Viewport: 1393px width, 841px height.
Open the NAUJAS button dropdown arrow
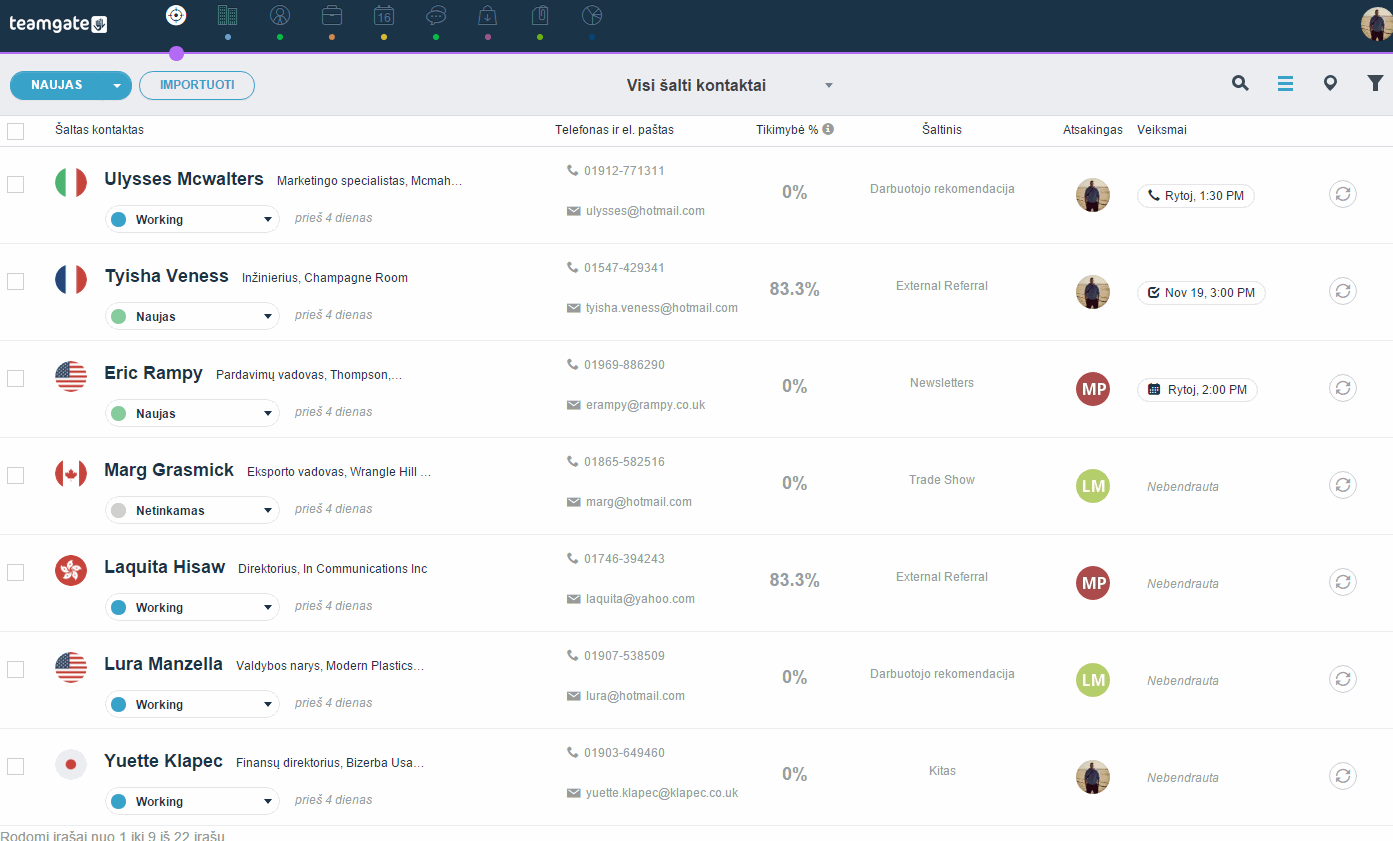tap(118, 86)
